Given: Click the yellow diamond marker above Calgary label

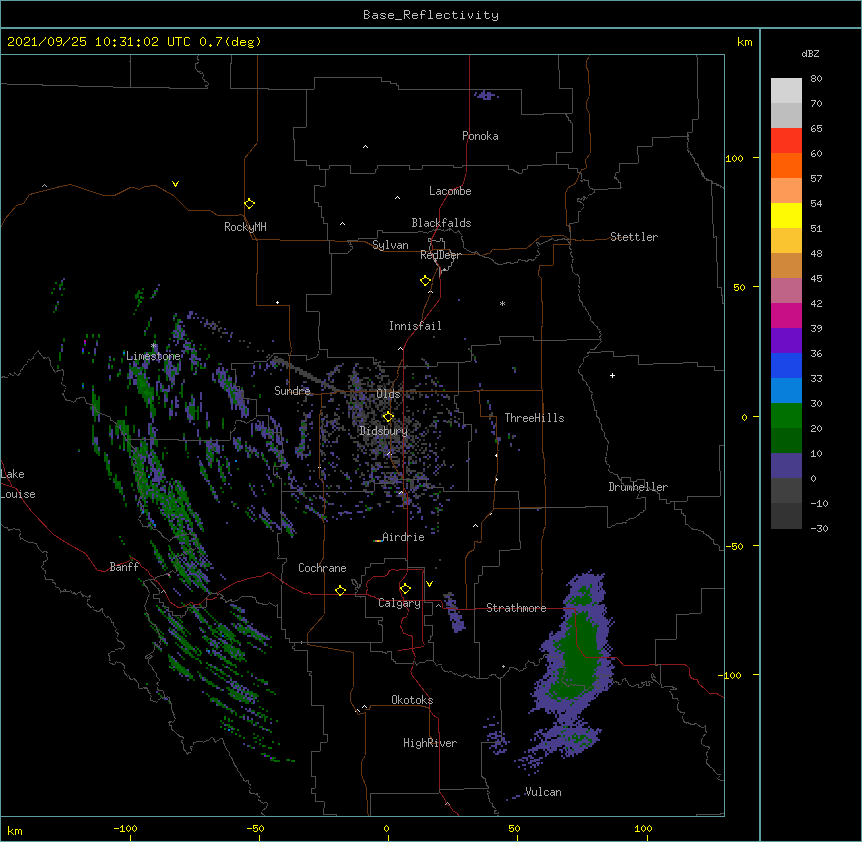Looking at the screenshot, I should (x=405, y=589).
